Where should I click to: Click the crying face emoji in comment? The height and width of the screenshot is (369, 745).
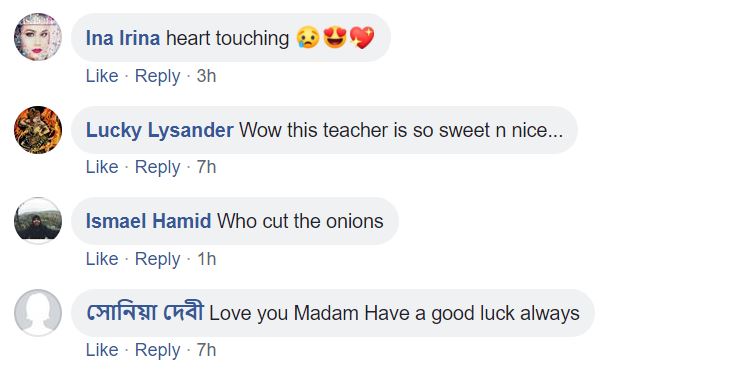pyautogui.click(x=307, y=38)
